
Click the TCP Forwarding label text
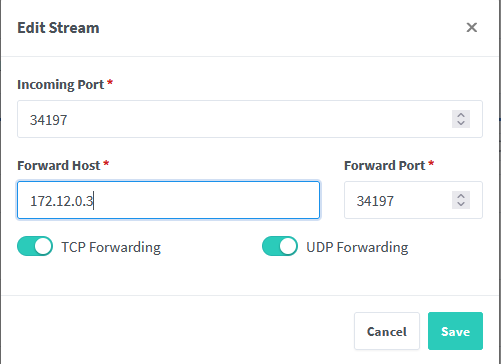click(x=111, y=247)
